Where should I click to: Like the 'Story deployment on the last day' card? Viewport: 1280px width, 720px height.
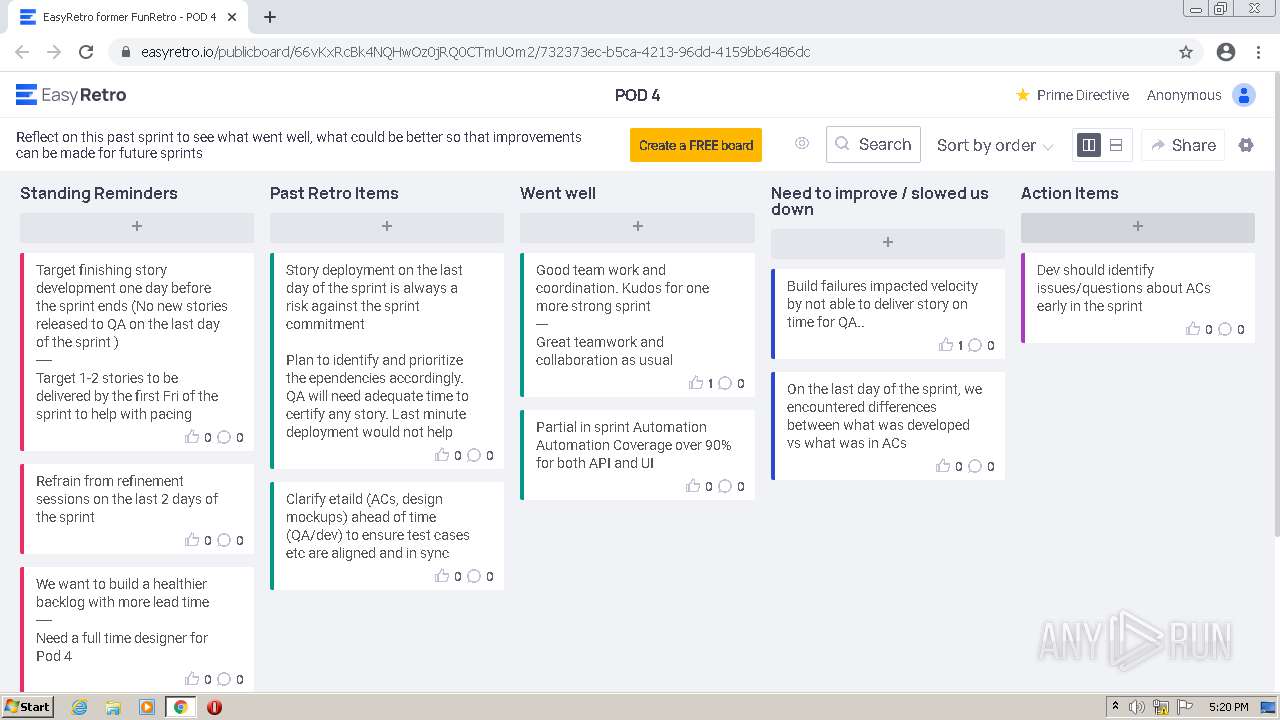coord(442,455)
